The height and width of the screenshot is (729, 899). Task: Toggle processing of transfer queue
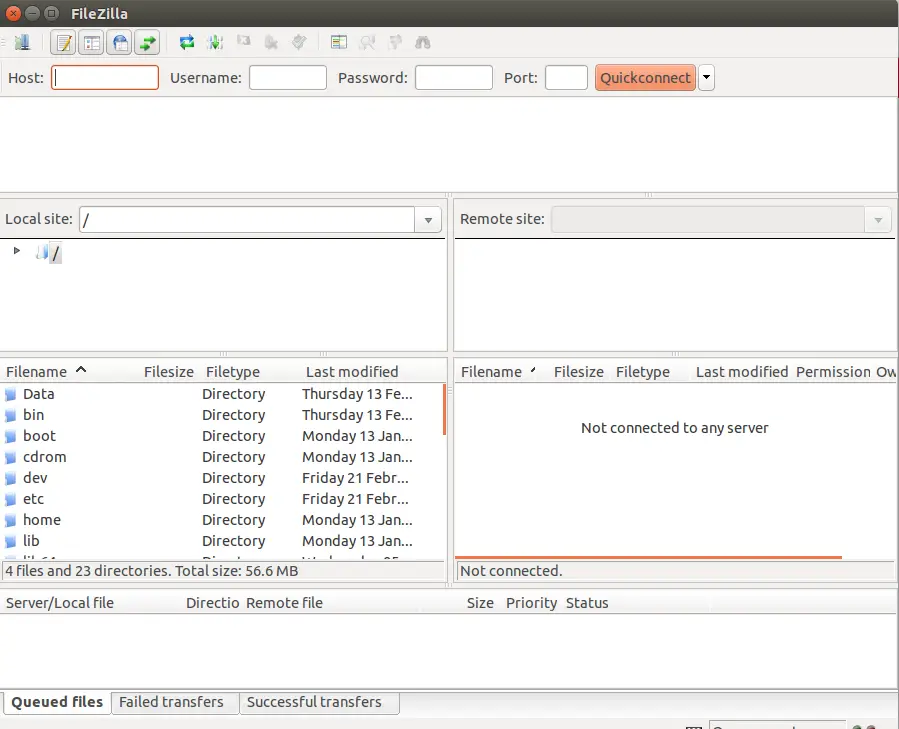pos(215,42)
